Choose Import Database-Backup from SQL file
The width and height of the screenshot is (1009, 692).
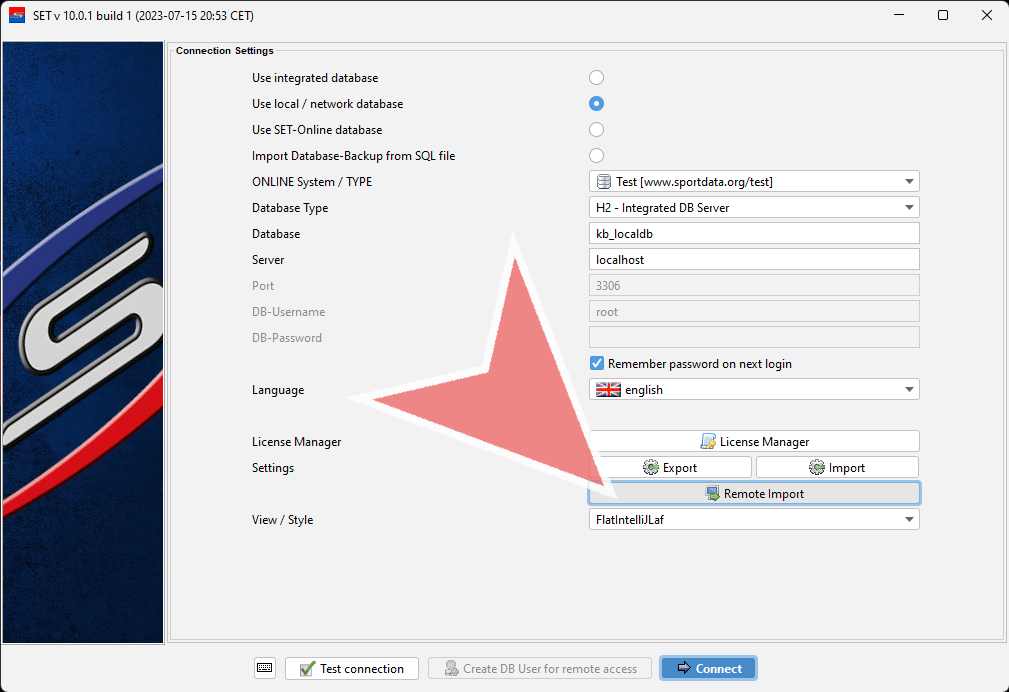[x=597, y=156]
